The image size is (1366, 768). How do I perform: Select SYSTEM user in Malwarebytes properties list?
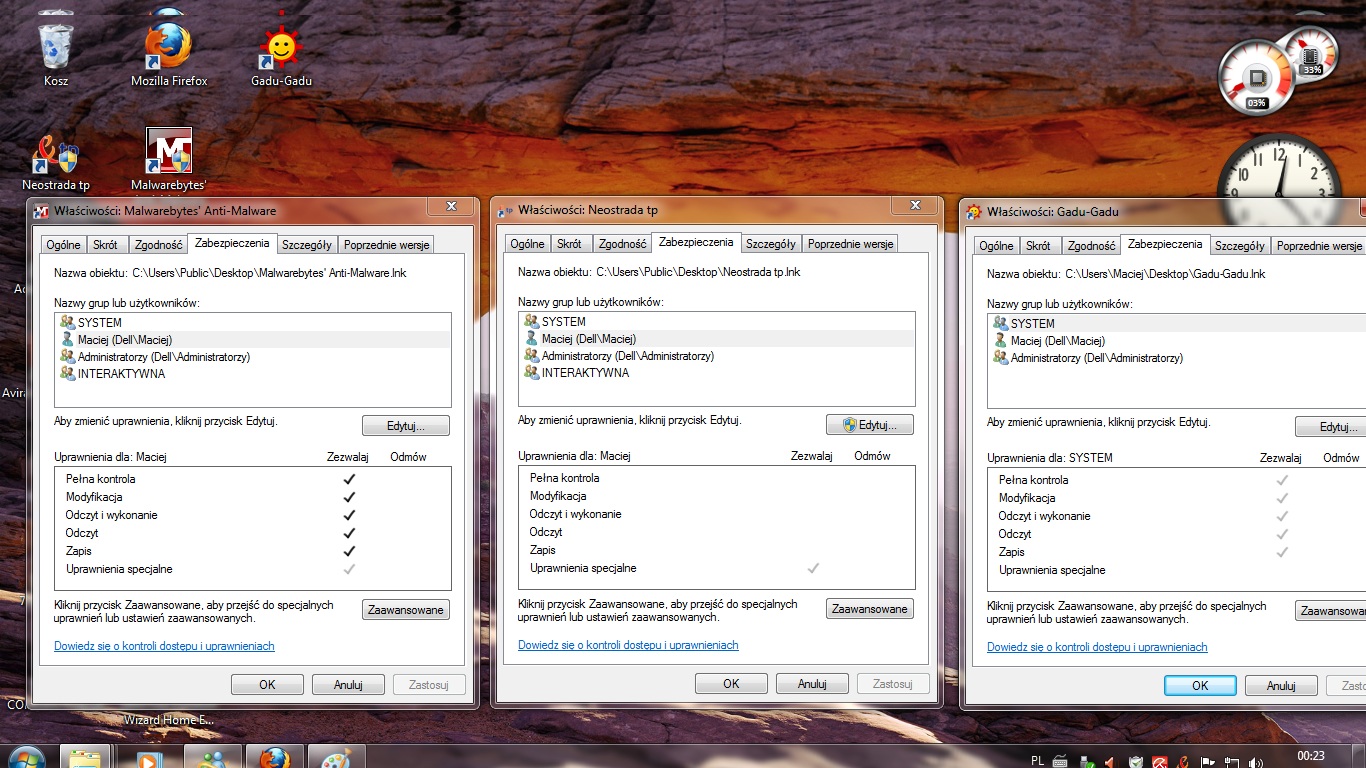coord(253,323)
